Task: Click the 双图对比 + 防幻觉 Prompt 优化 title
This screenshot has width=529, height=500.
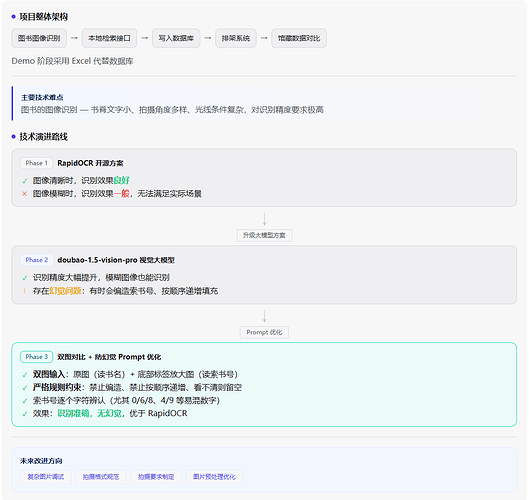Action: click(x=109, y=357)
